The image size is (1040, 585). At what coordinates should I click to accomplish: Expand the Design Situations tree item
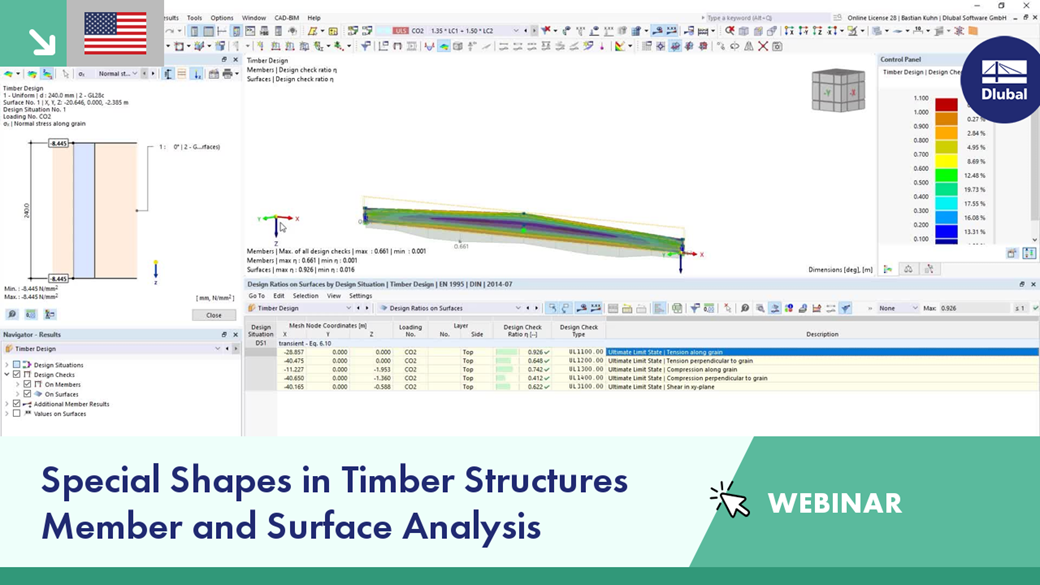click(6, 365)
